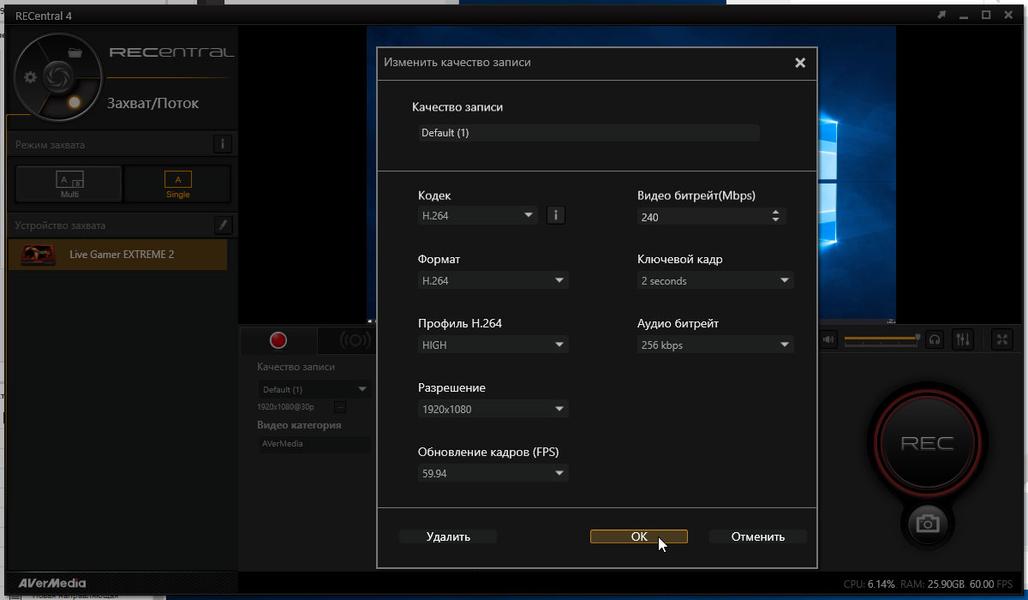Viewport: 1028px width, 600px height.
Task: Select Multi capture mode
Action: coord(69,184)
